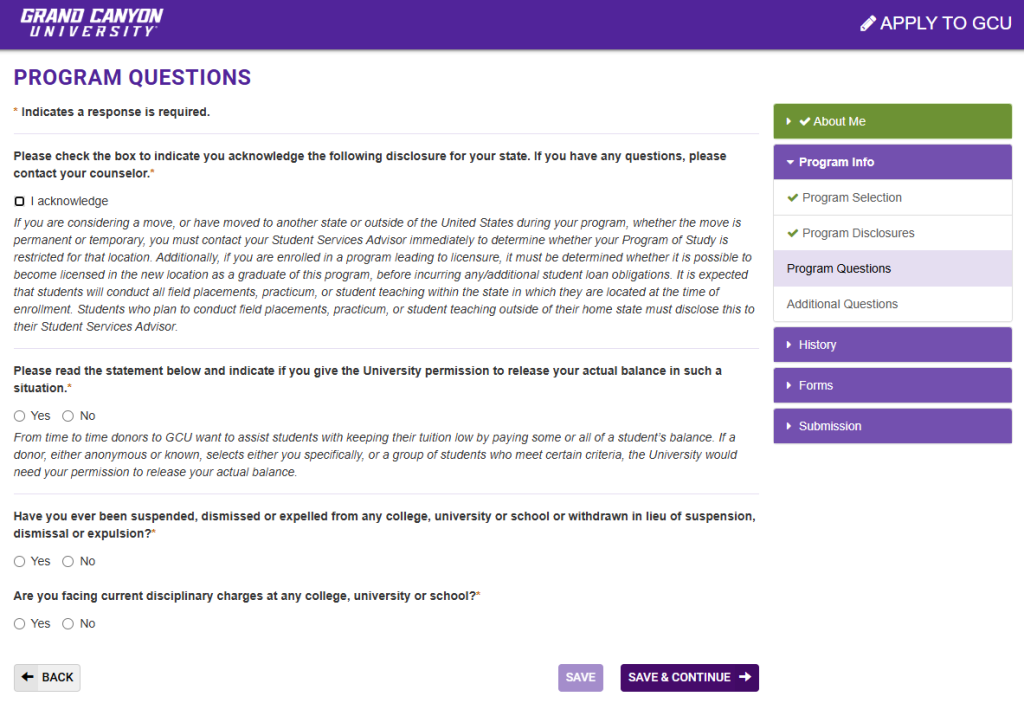Viewport: 1024px width, 703px height.
Task: Select Yes for current disciplinary charges question
Action: coord(20,624)
